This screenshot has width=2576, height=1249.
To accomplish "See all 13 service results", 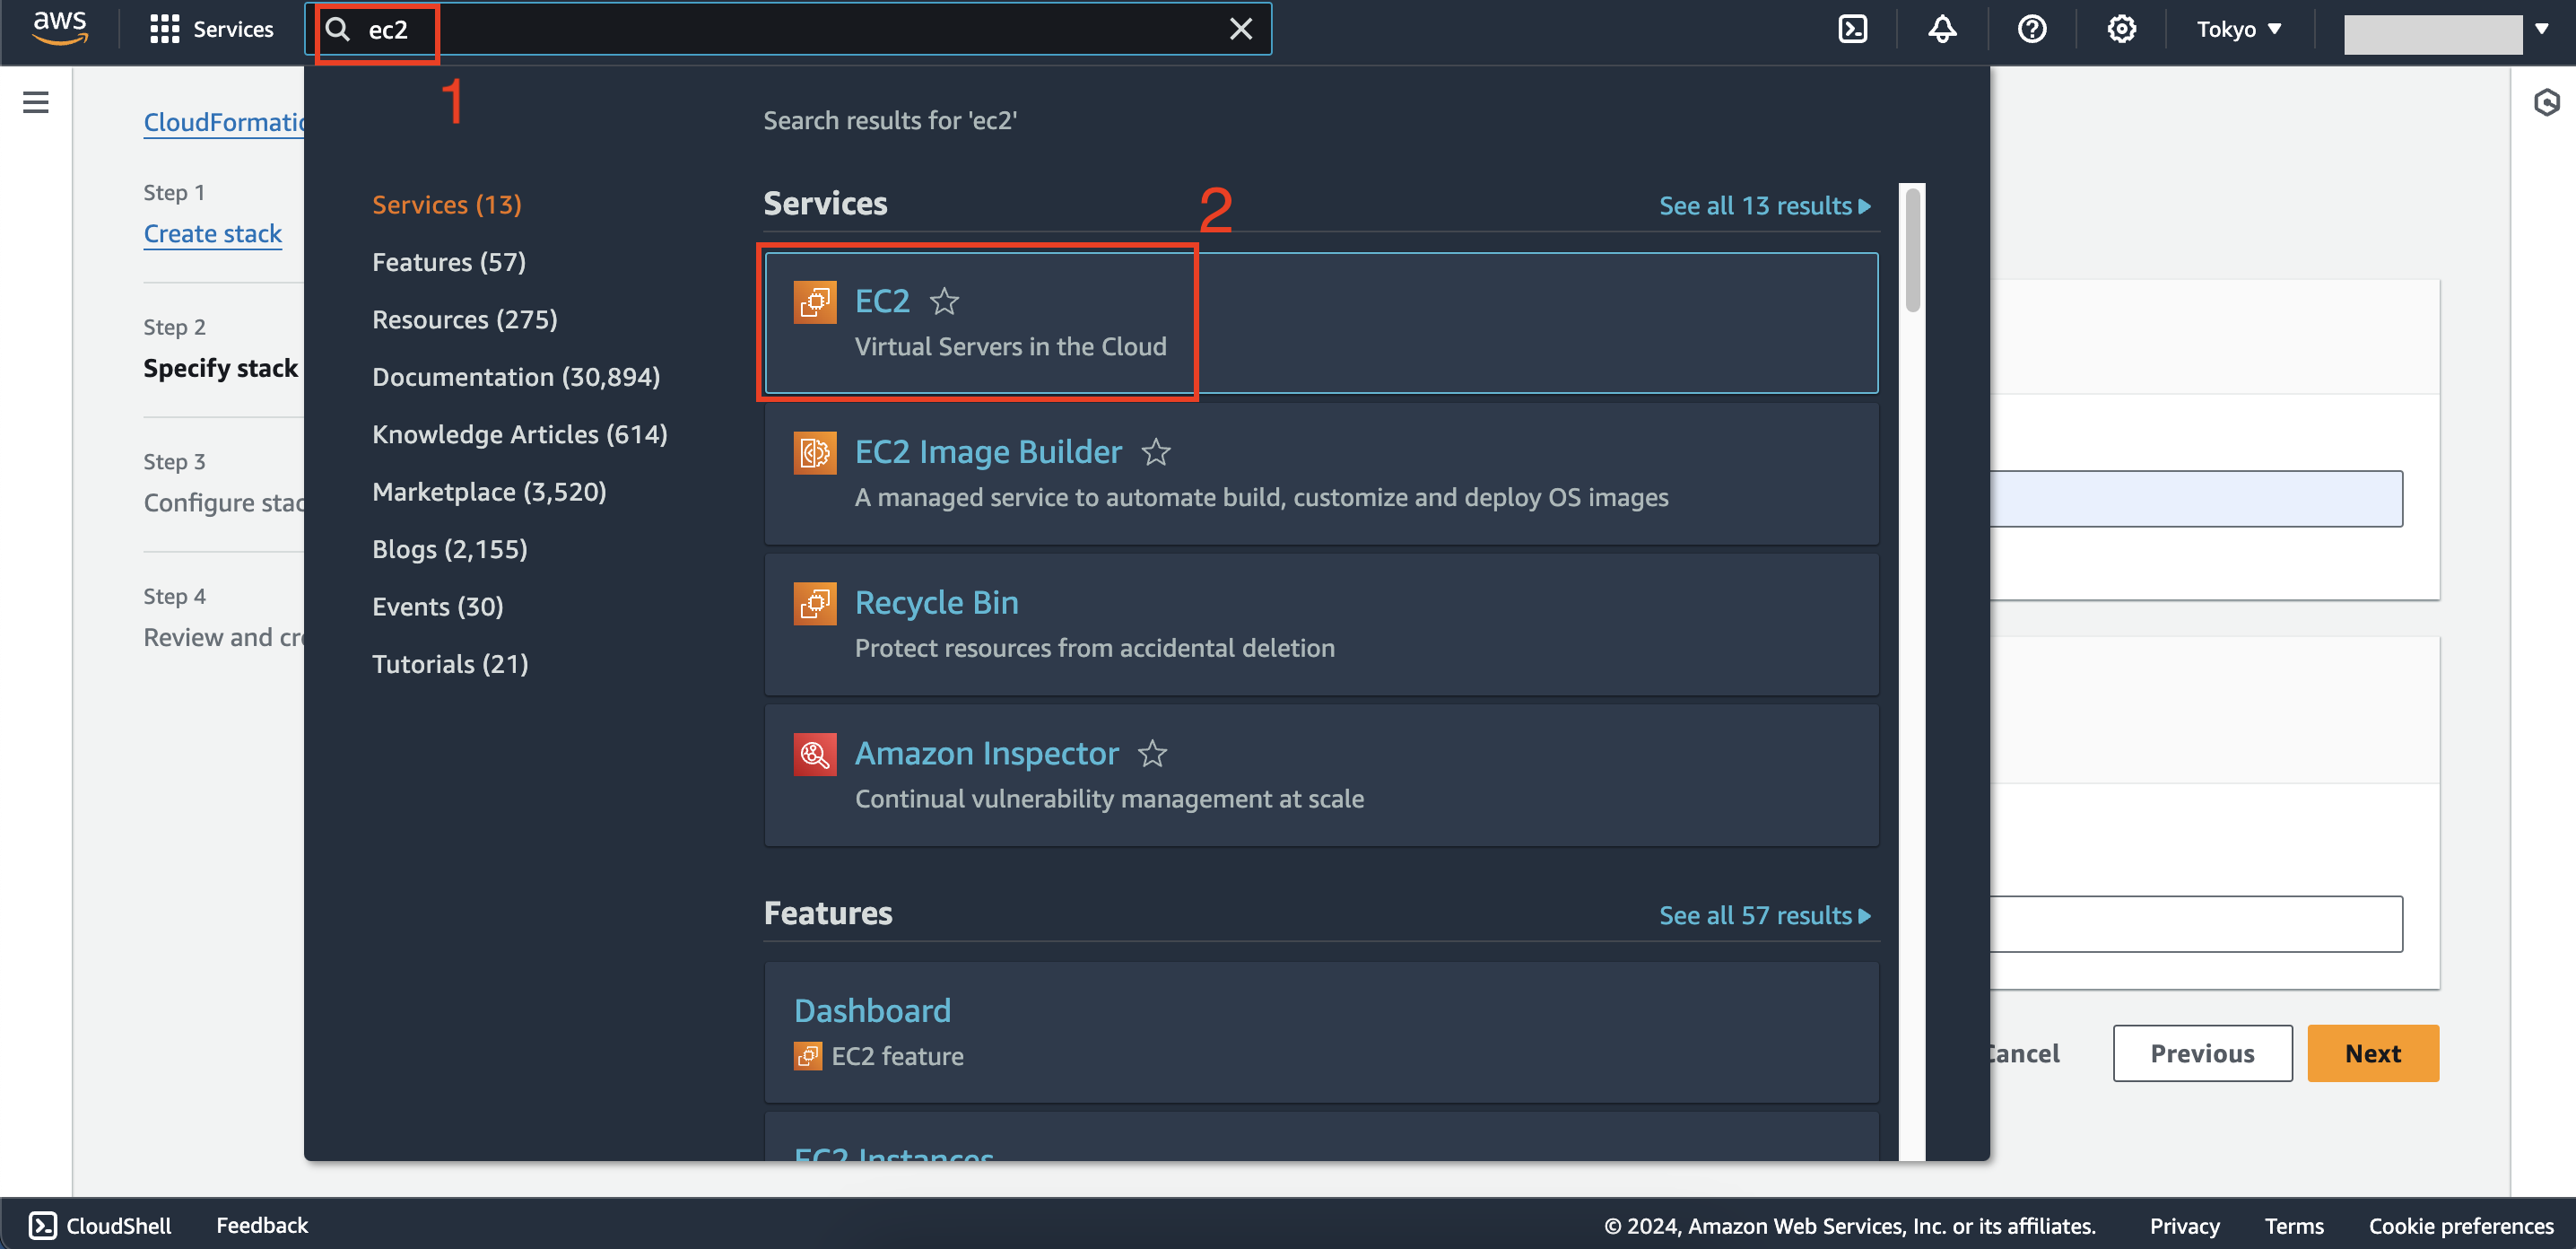I will coord(1764,206).
